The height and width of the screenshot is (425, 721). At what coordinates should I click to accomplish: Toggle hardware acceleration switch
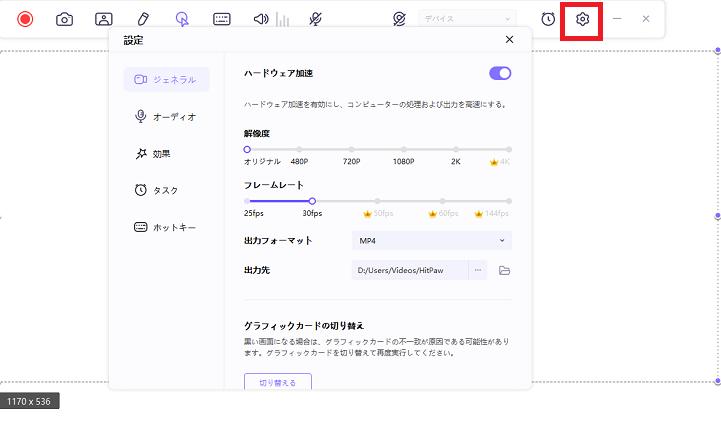[x=500, y=73]
